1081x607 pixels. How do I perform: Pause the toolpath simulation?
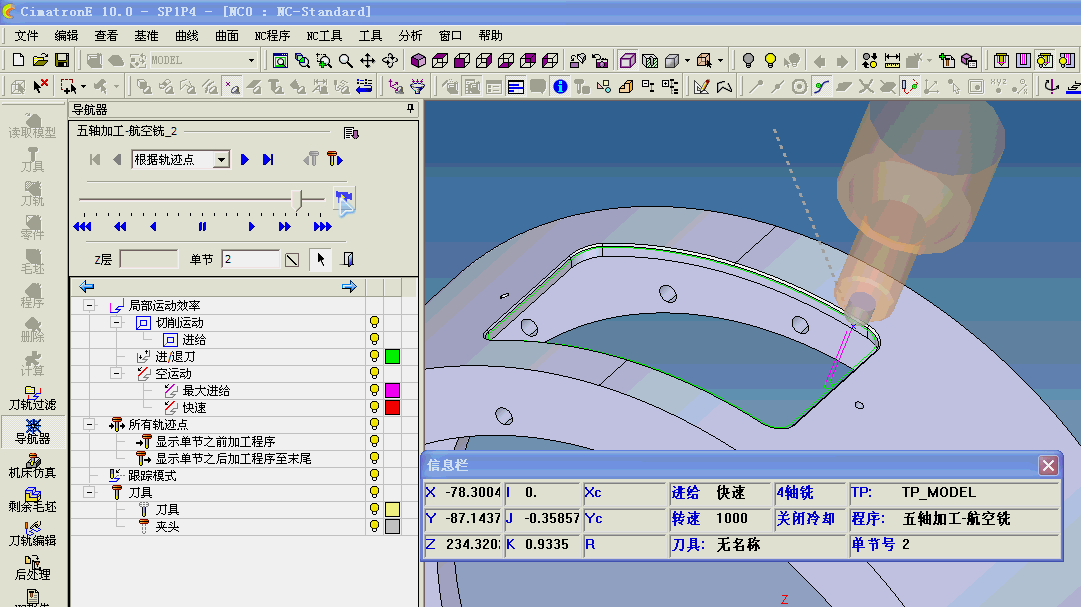tap(202, 226)
